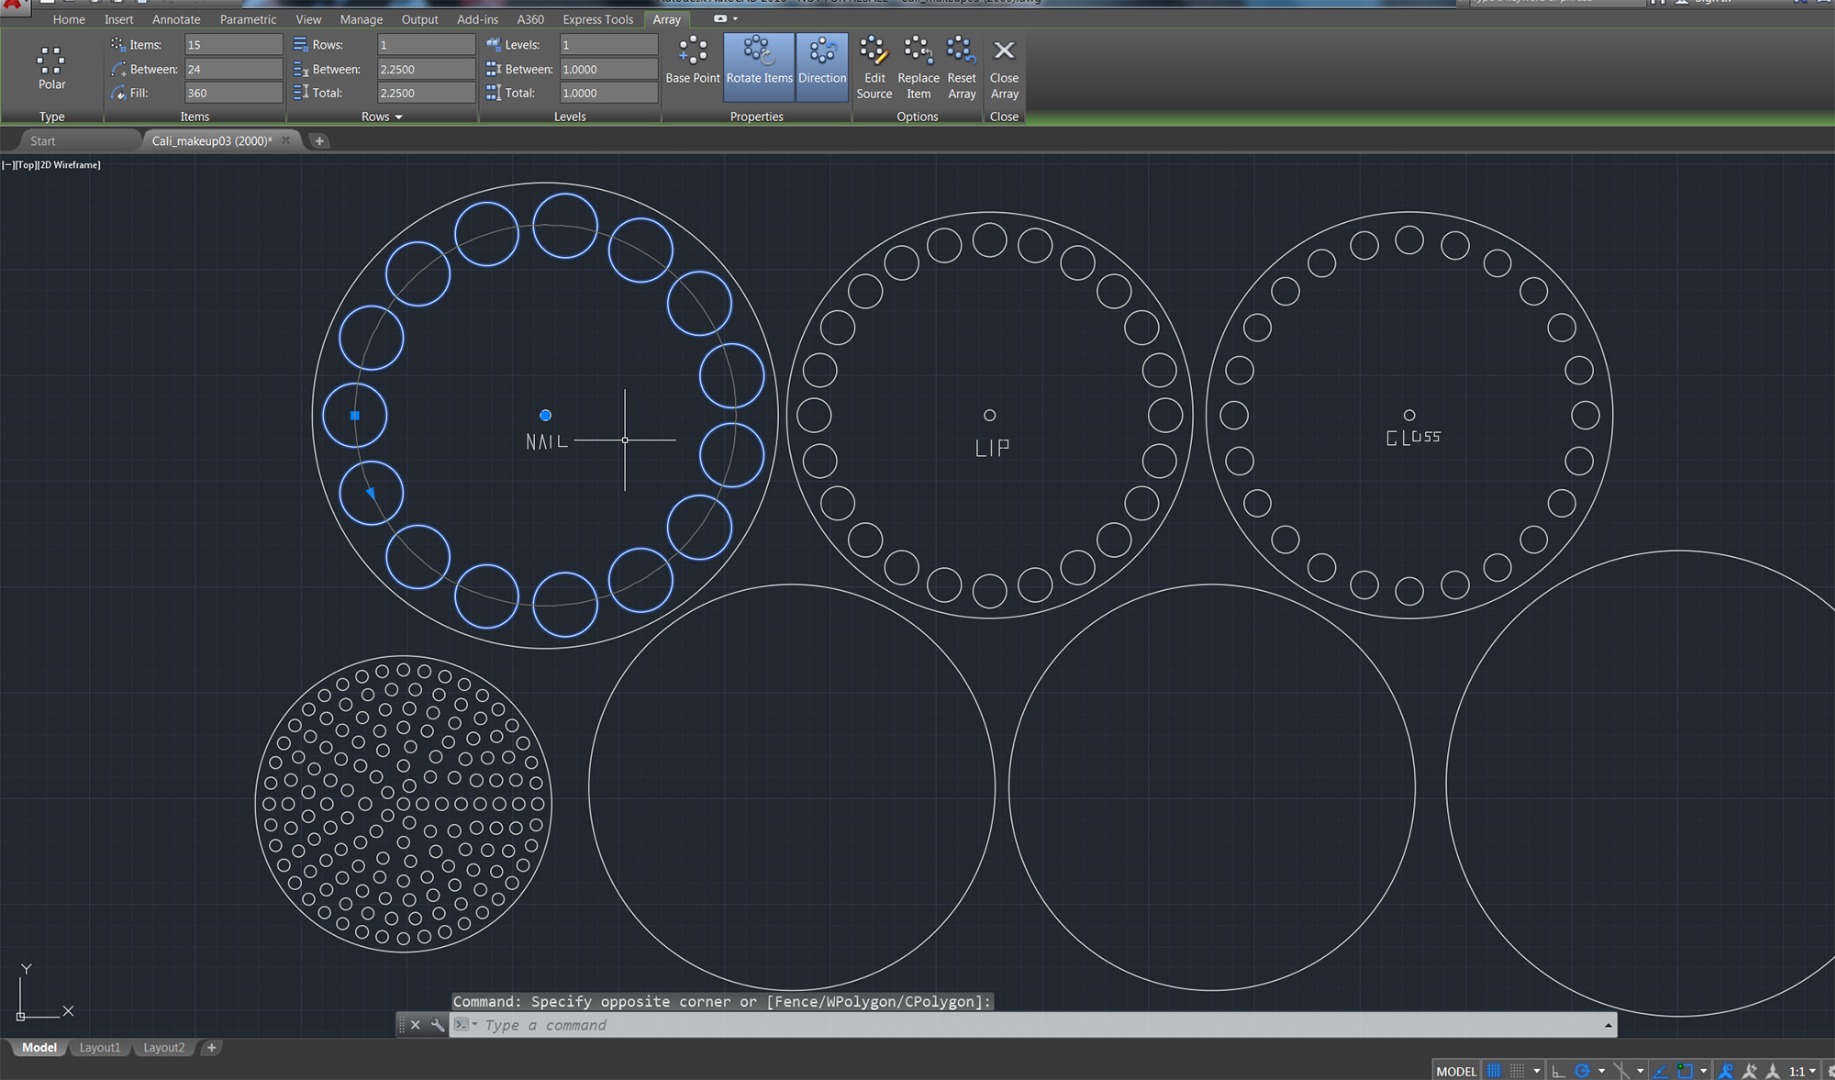The image size is (1835, 1080).
Task: Click the command line customize wrench icon
Action: 437,1024
